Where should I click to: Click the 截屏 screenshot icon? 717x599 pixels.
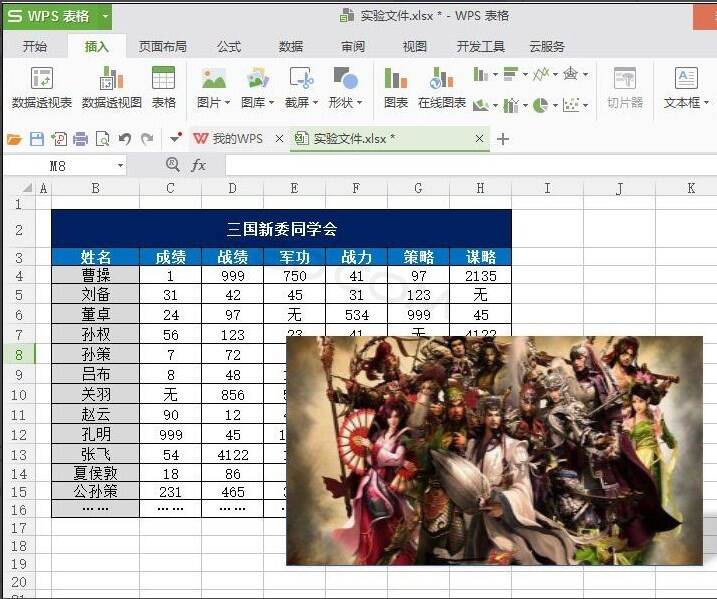[301, 79]
